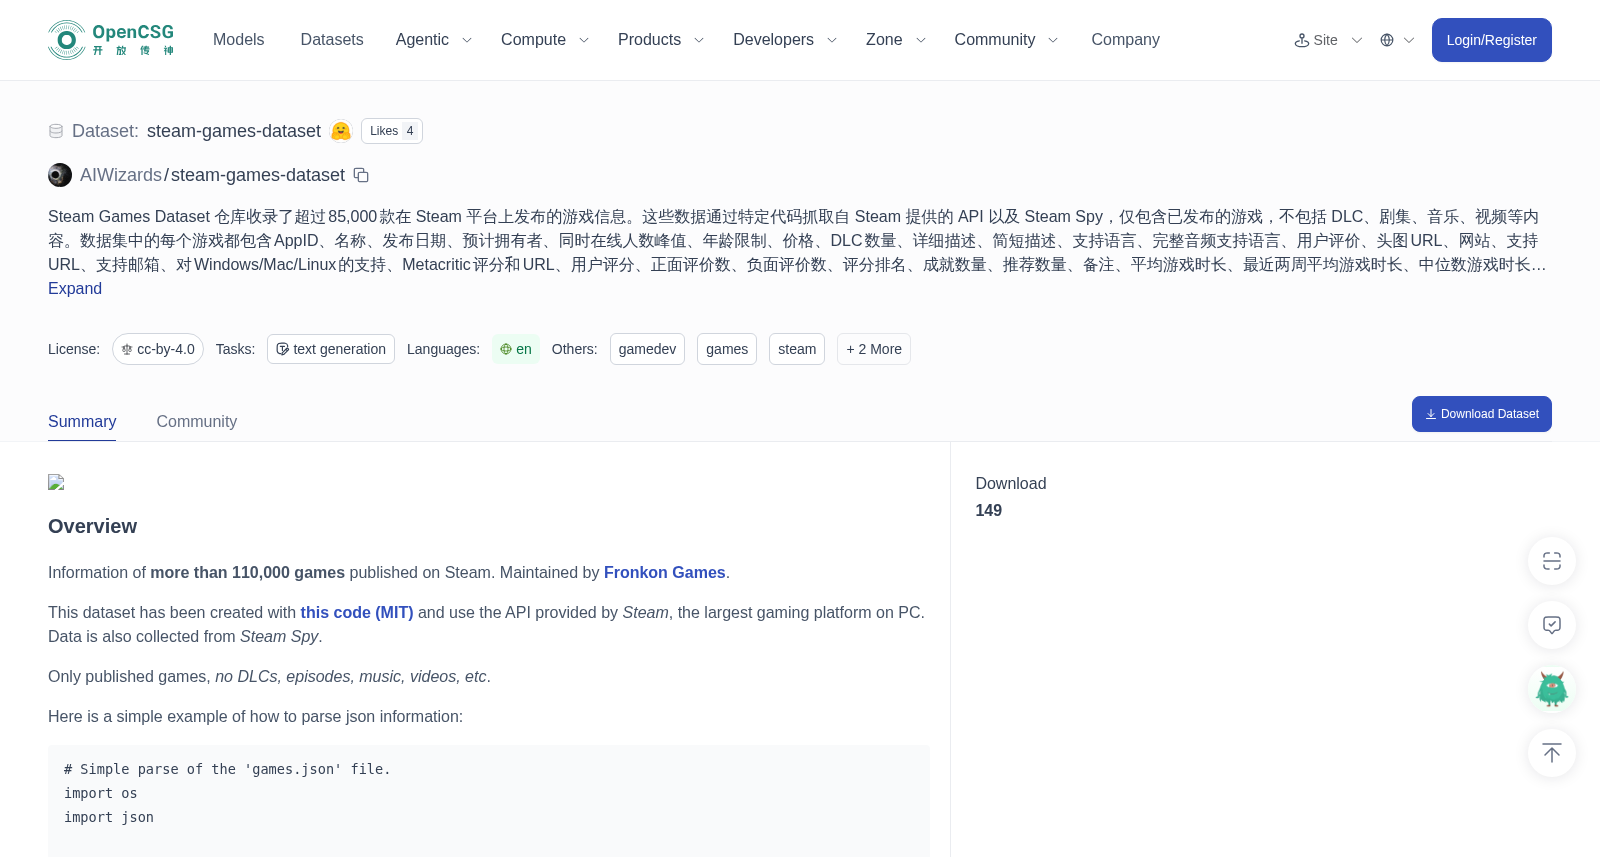The height and width of the screenshot is (857, 1600).
Task: Switch to the Summary tab
Action: point(82,421)
